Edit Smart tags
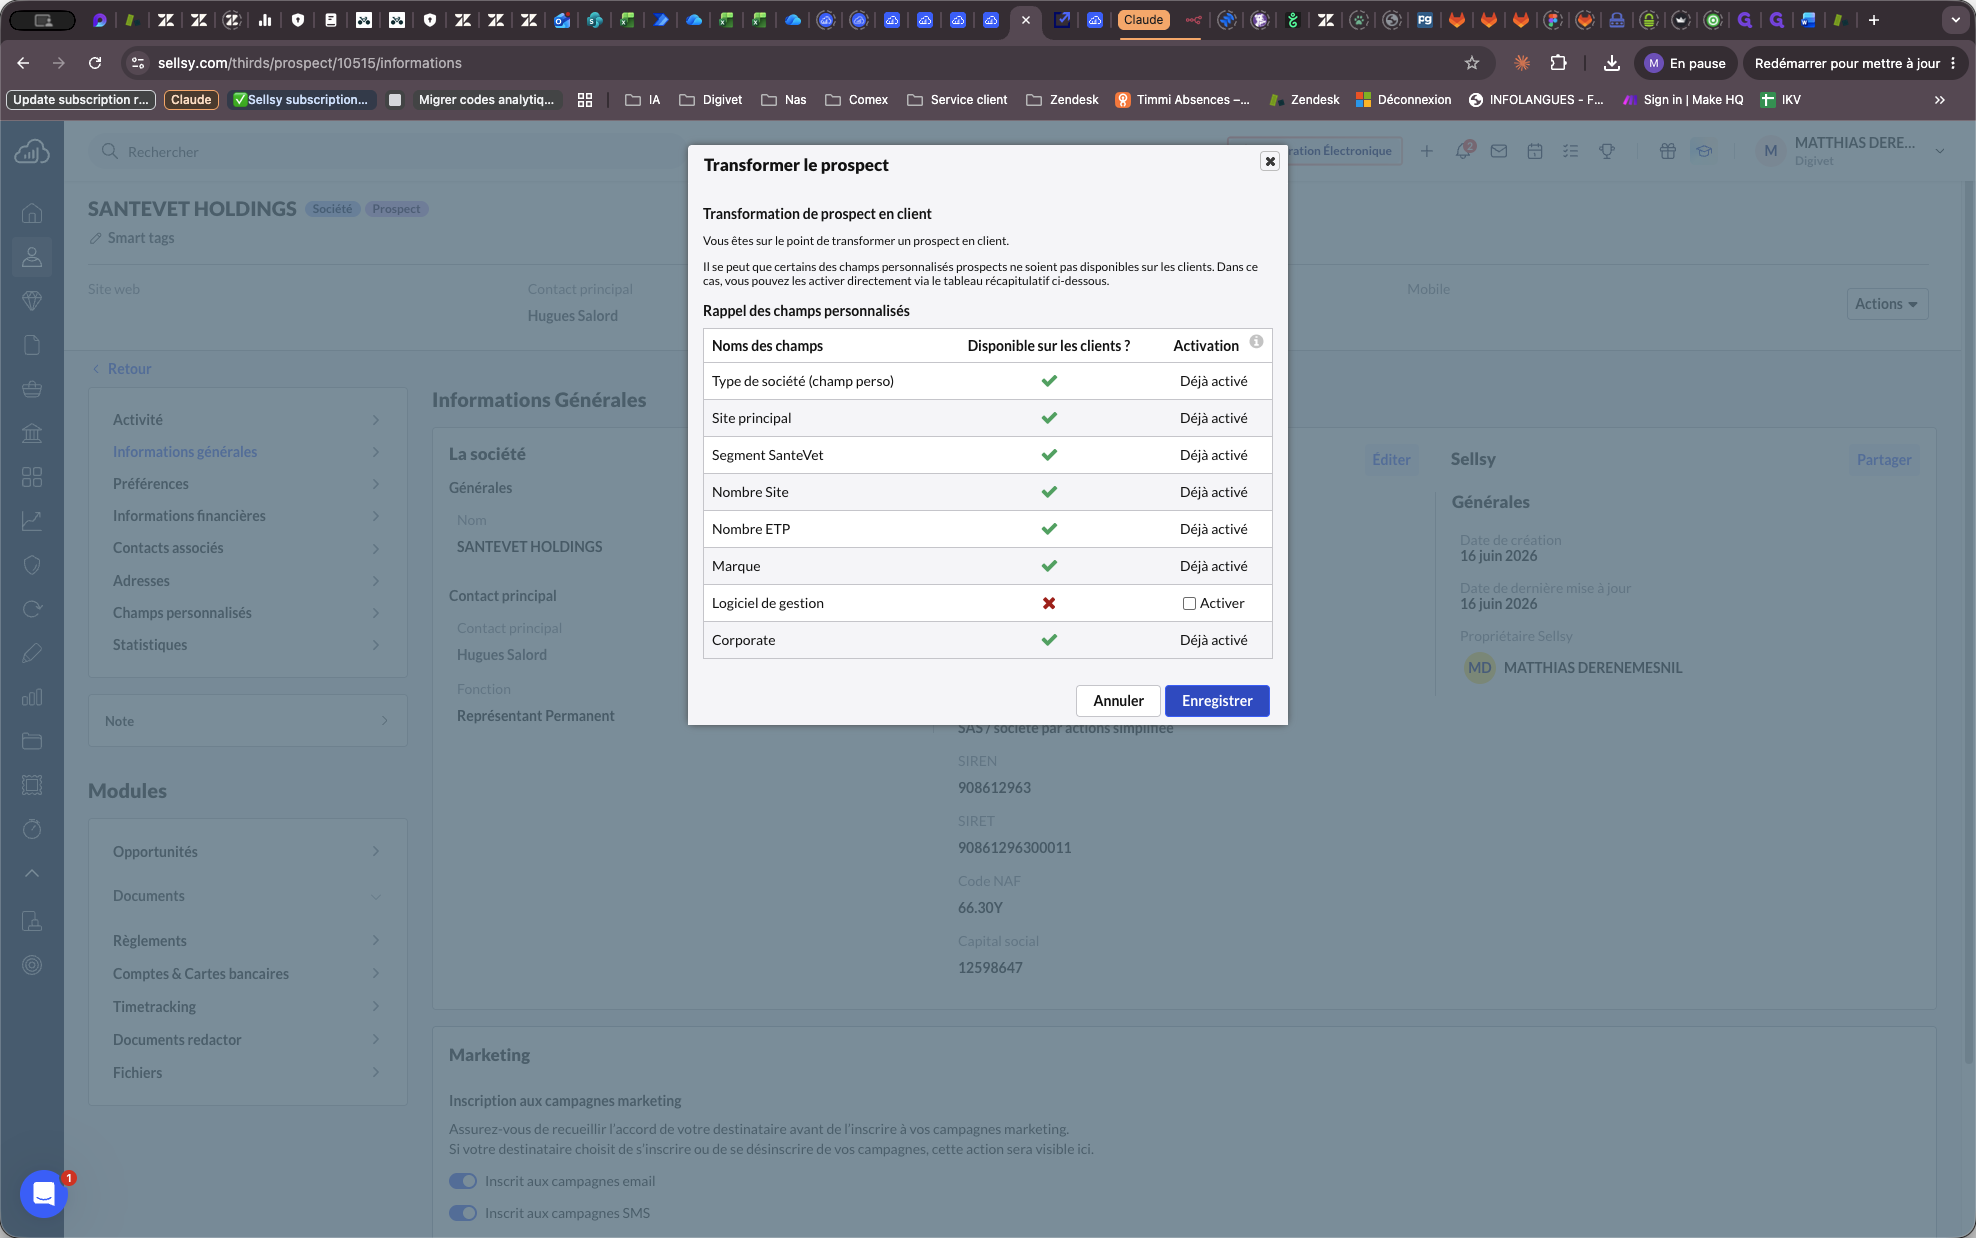 (132, 238)
